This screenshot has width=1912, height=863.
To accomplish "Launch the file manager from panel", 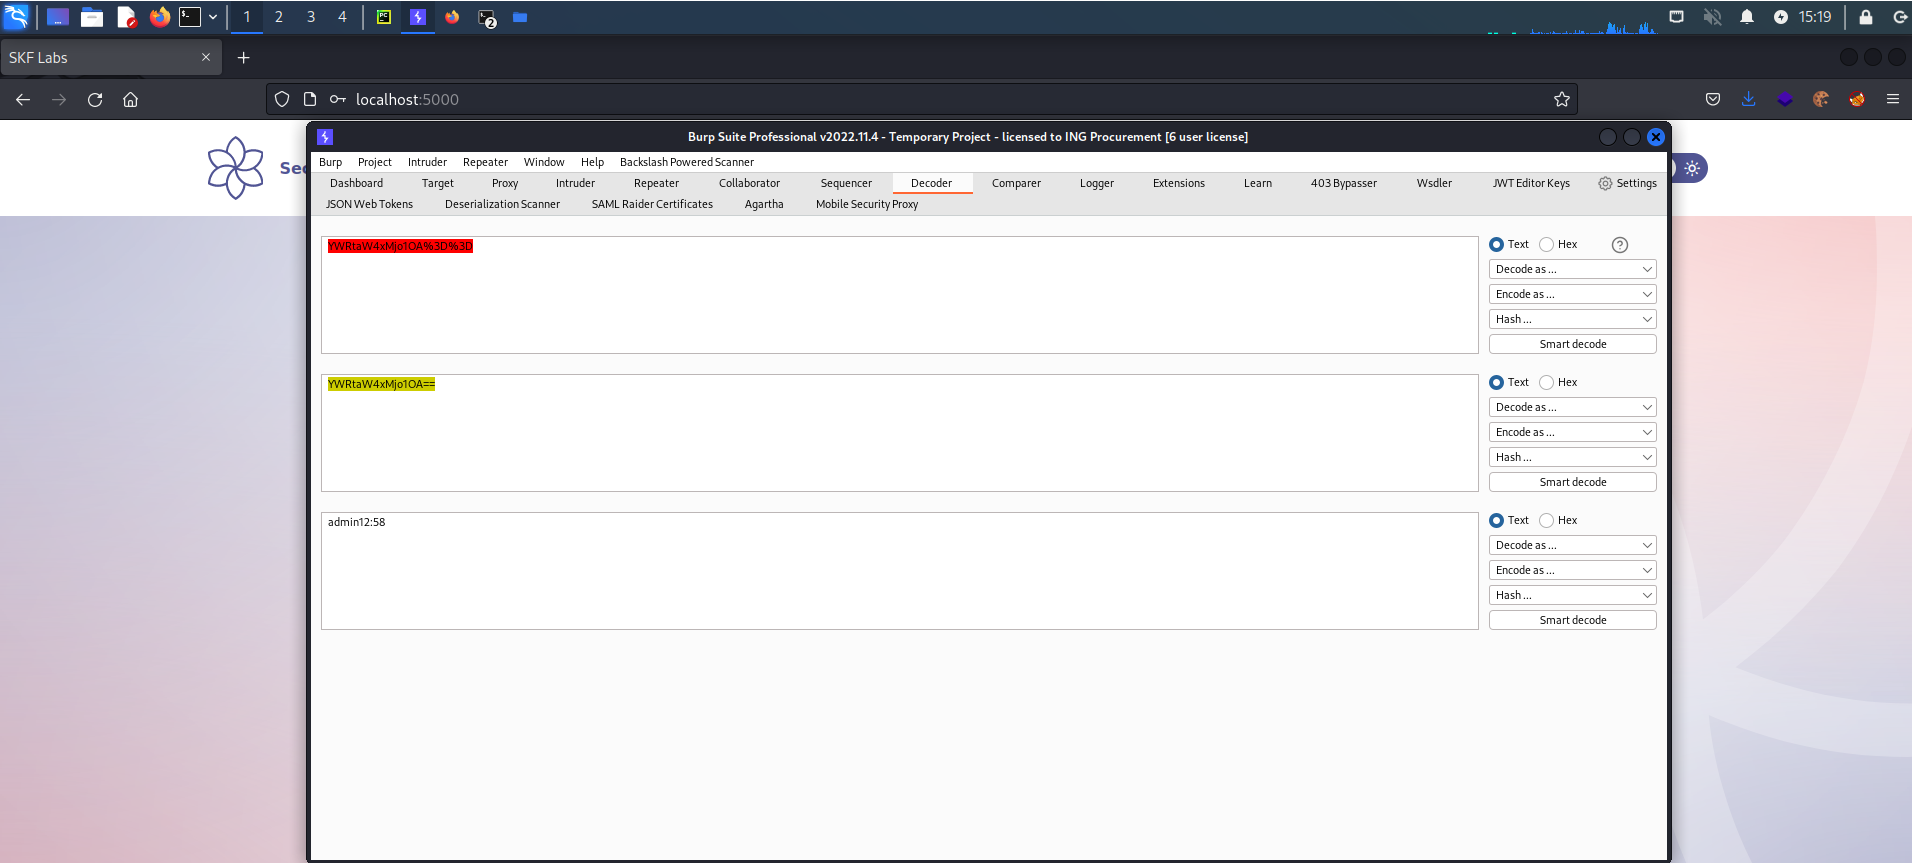I will coord(92,17).
